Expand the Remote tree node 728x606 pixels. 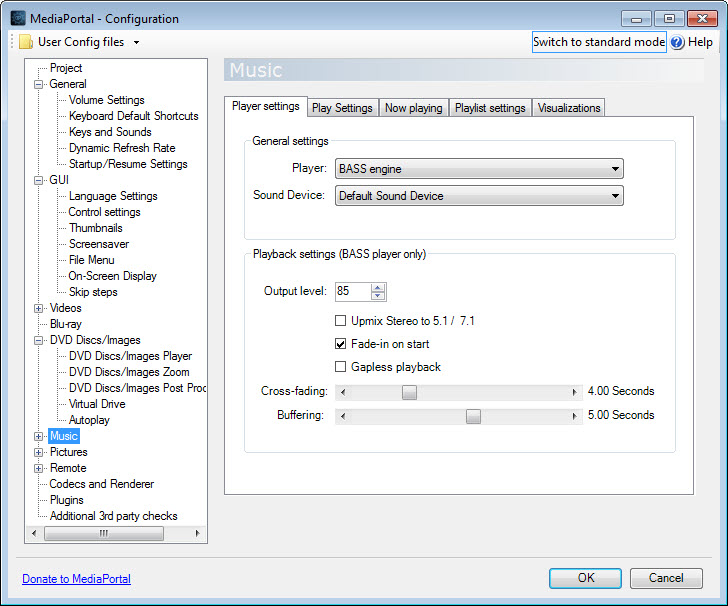[39, 469]
